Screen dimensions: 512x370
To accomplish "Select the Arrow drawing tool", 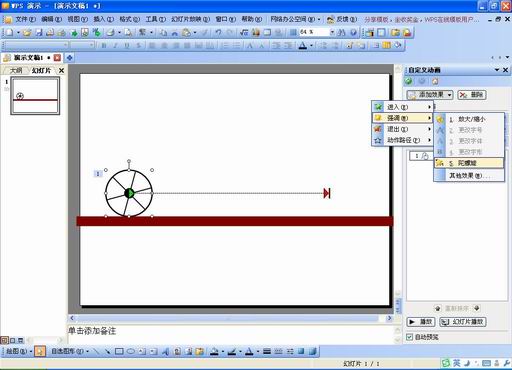I will point(107,351).
